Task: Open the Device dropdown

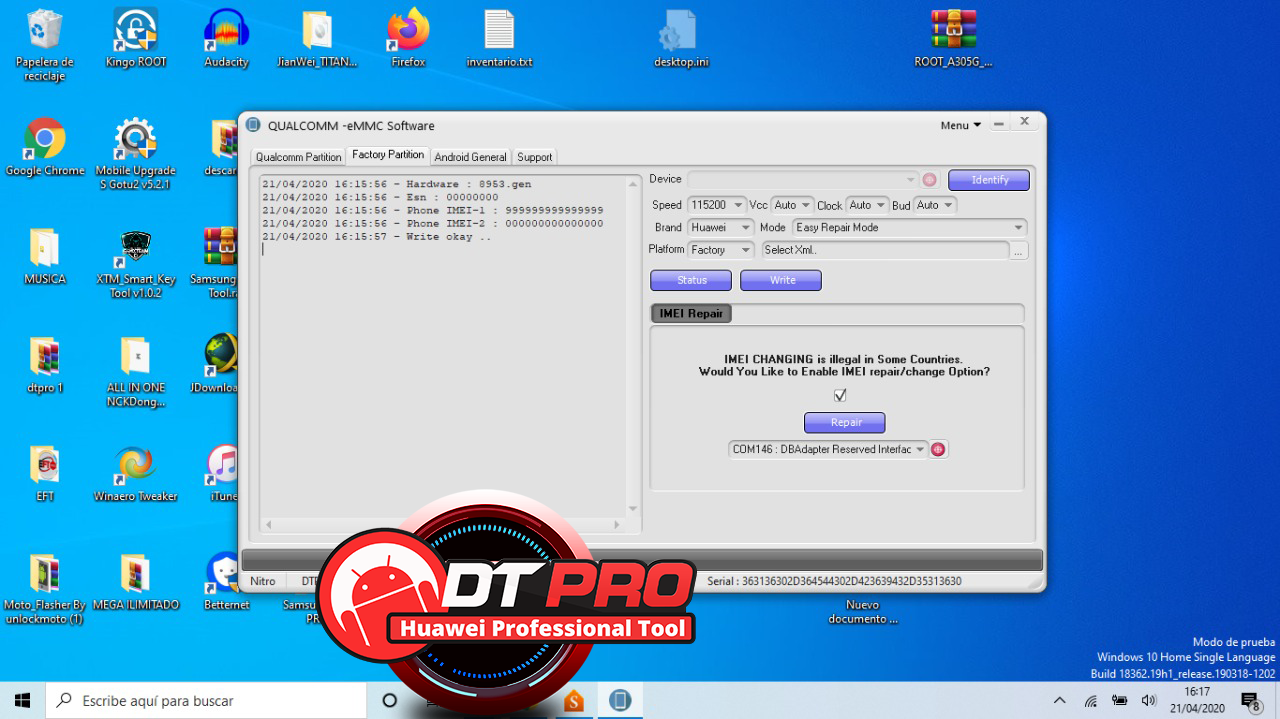Action: pyautogui.click(x=802, y=180)
